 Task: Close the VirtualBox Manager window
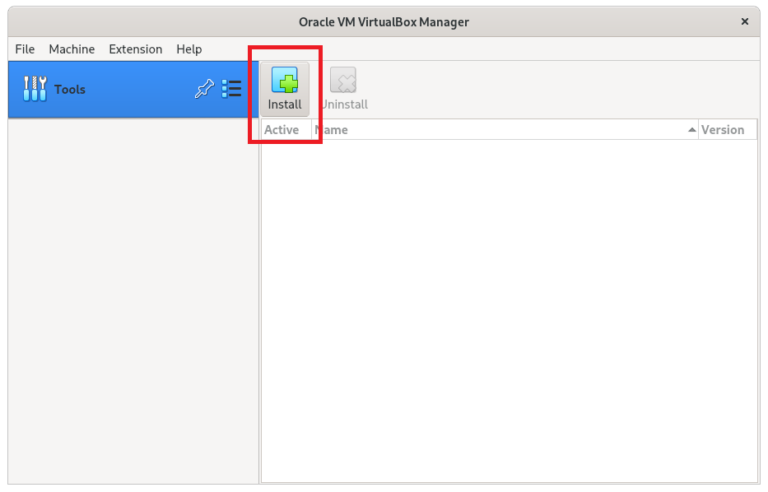(744, 21)
